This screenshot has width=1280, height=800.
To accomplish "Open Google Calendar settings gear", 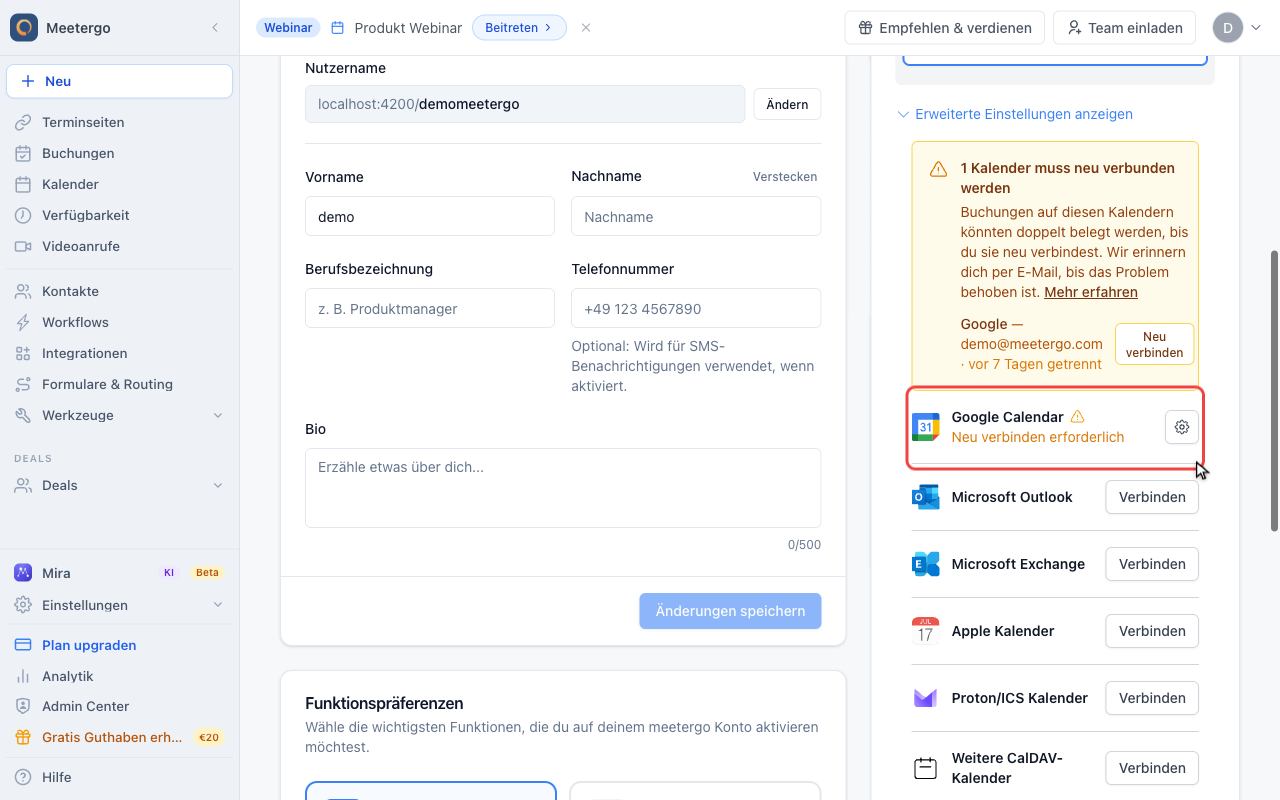I will (x=1182, y=427).
